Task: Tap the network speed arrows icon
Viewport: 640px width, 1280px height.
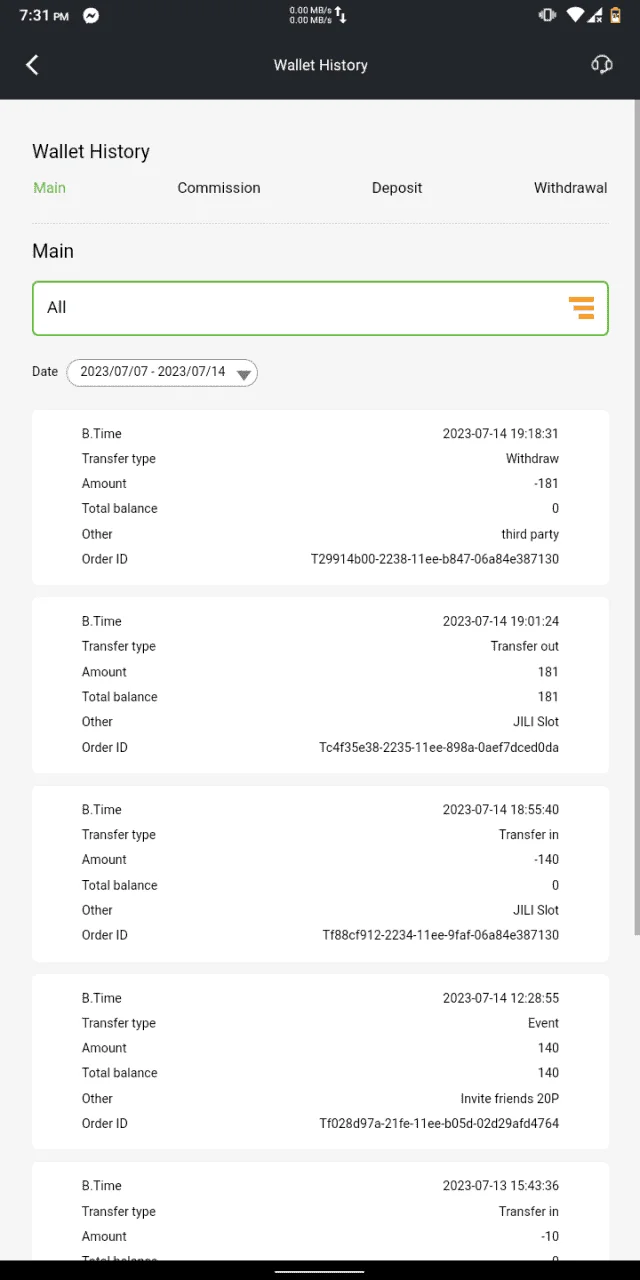Action: [x=340, y=15]
